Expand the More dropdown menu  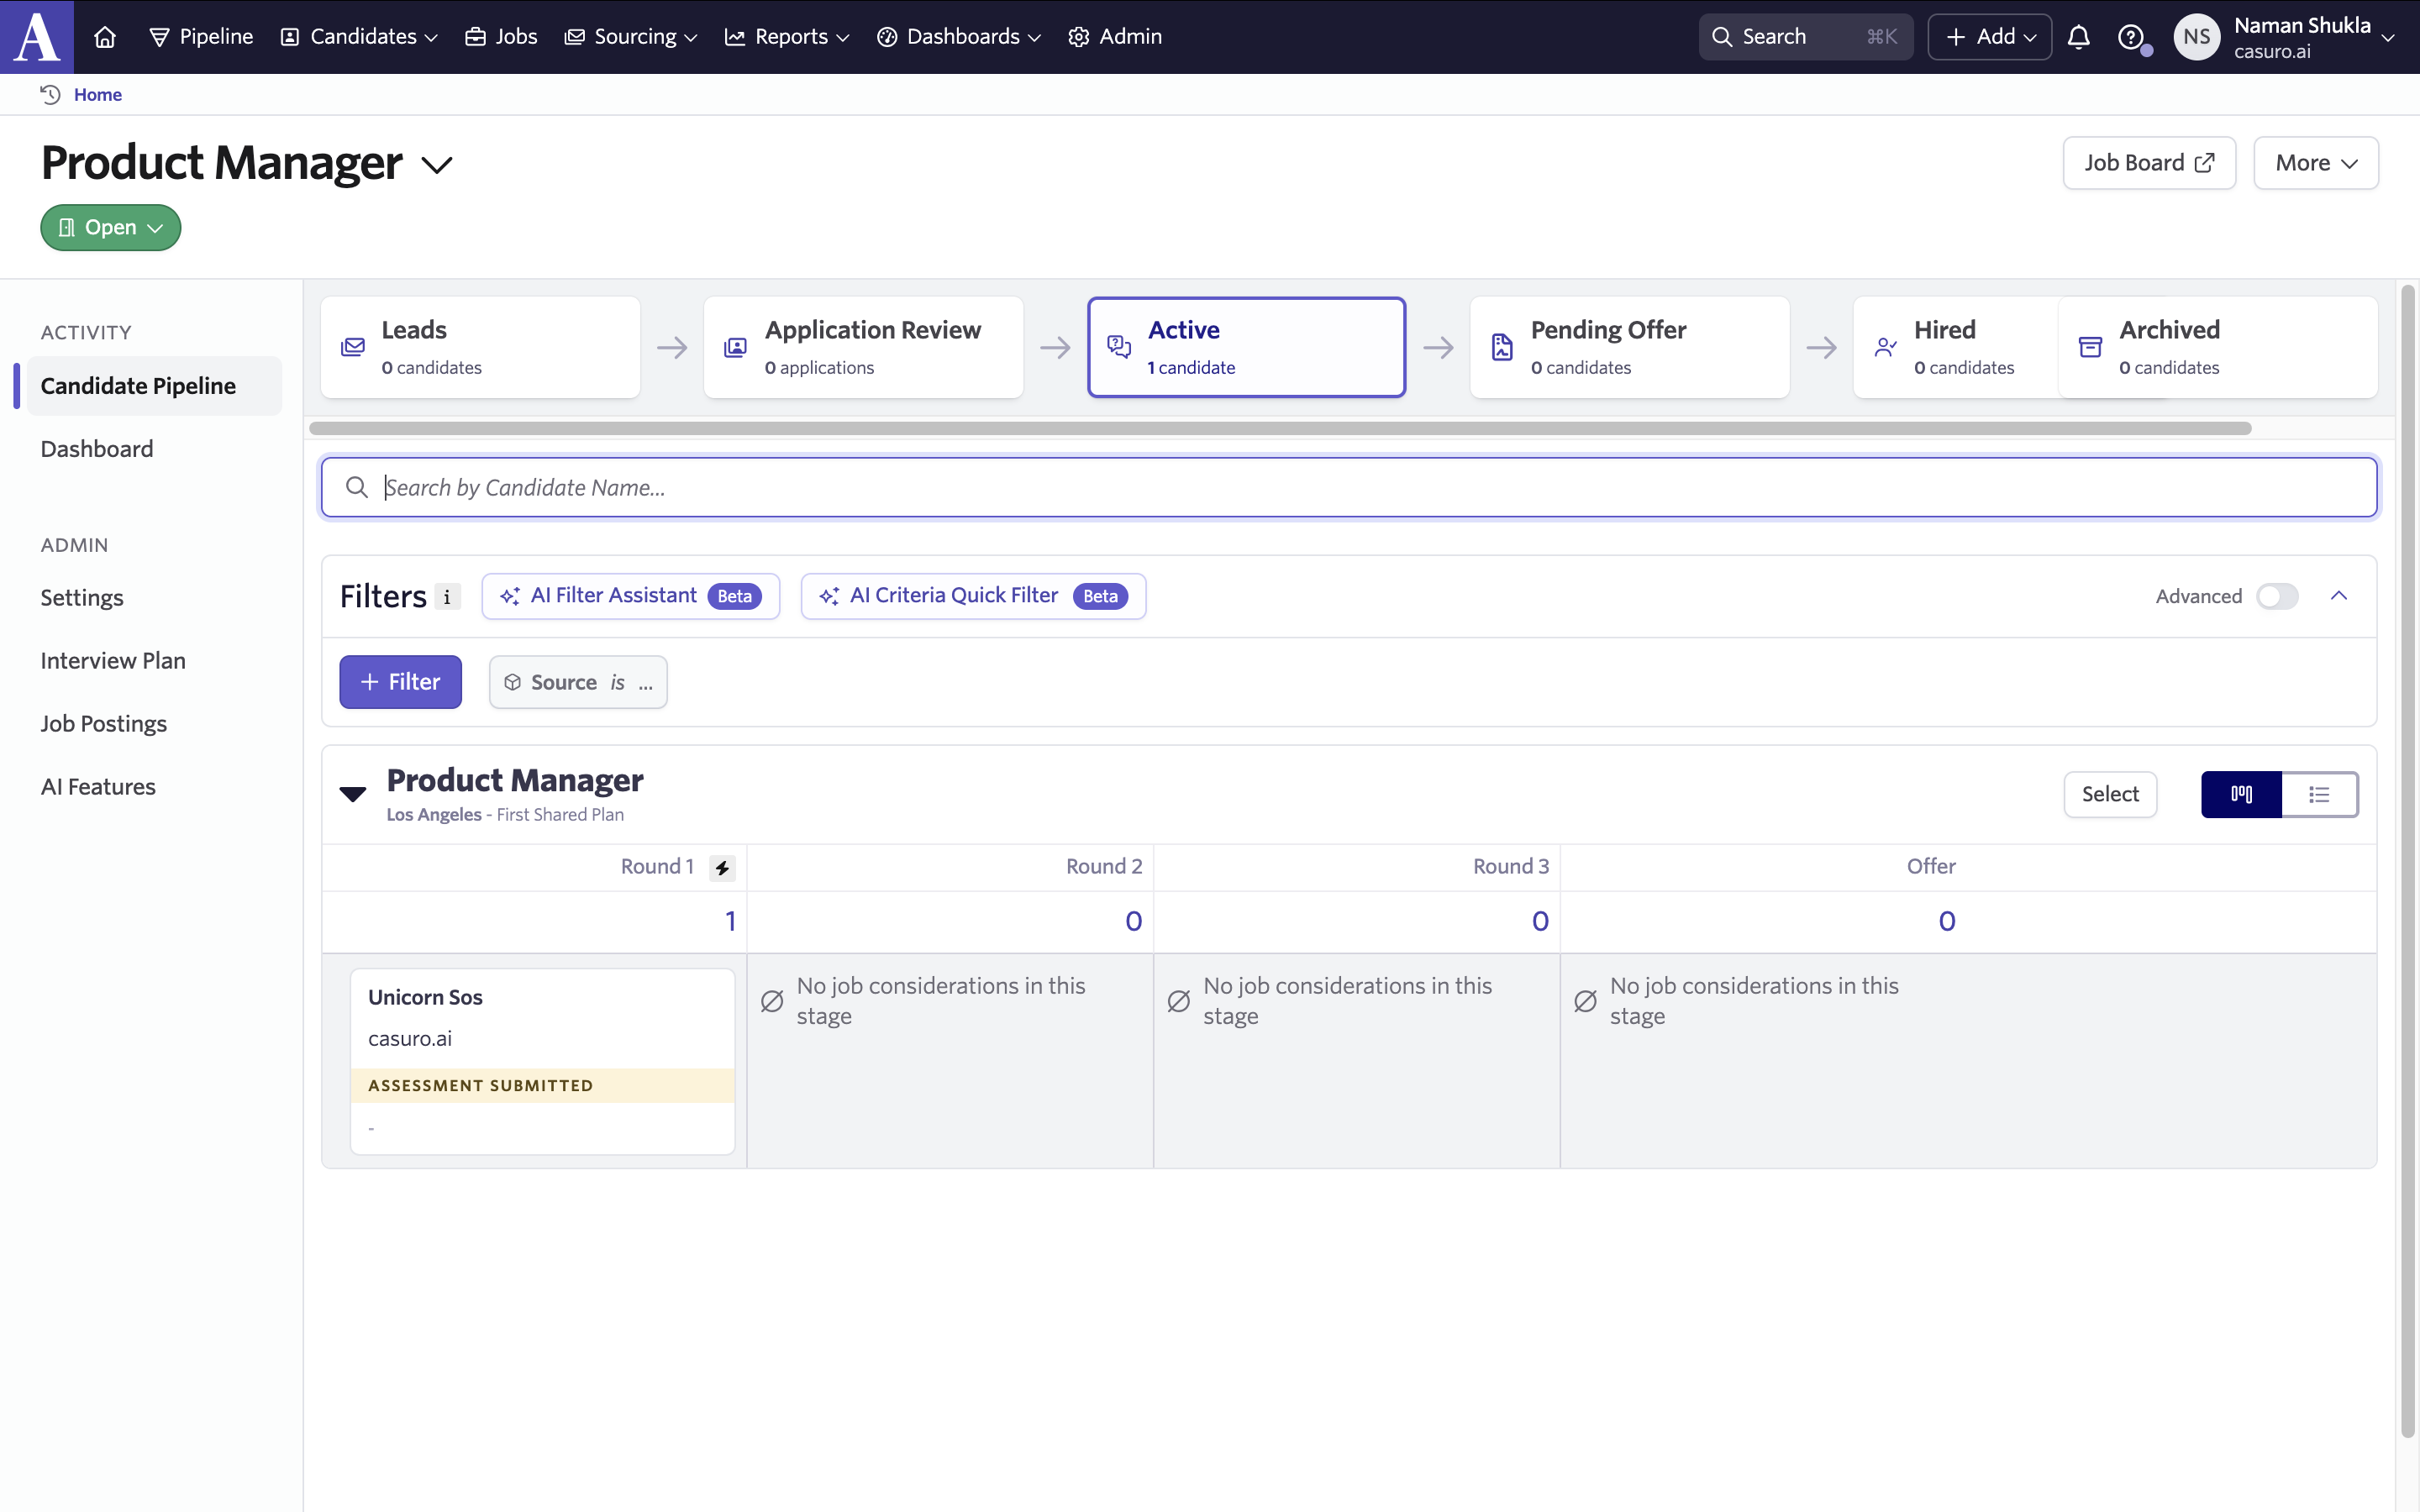[x=2315, y=163]
